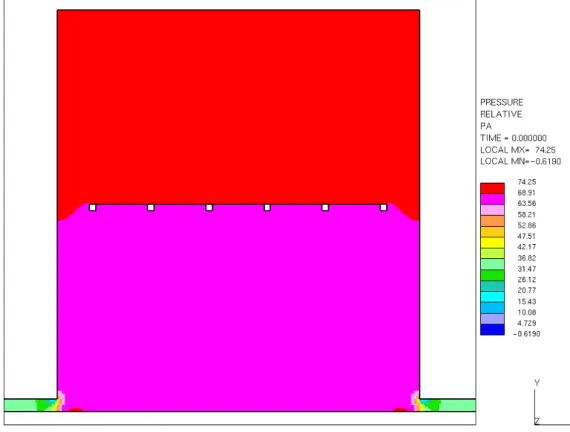Viewport: 570px width, 432px height.
Task: Click legend value 58.21
Action: (527, 215)
